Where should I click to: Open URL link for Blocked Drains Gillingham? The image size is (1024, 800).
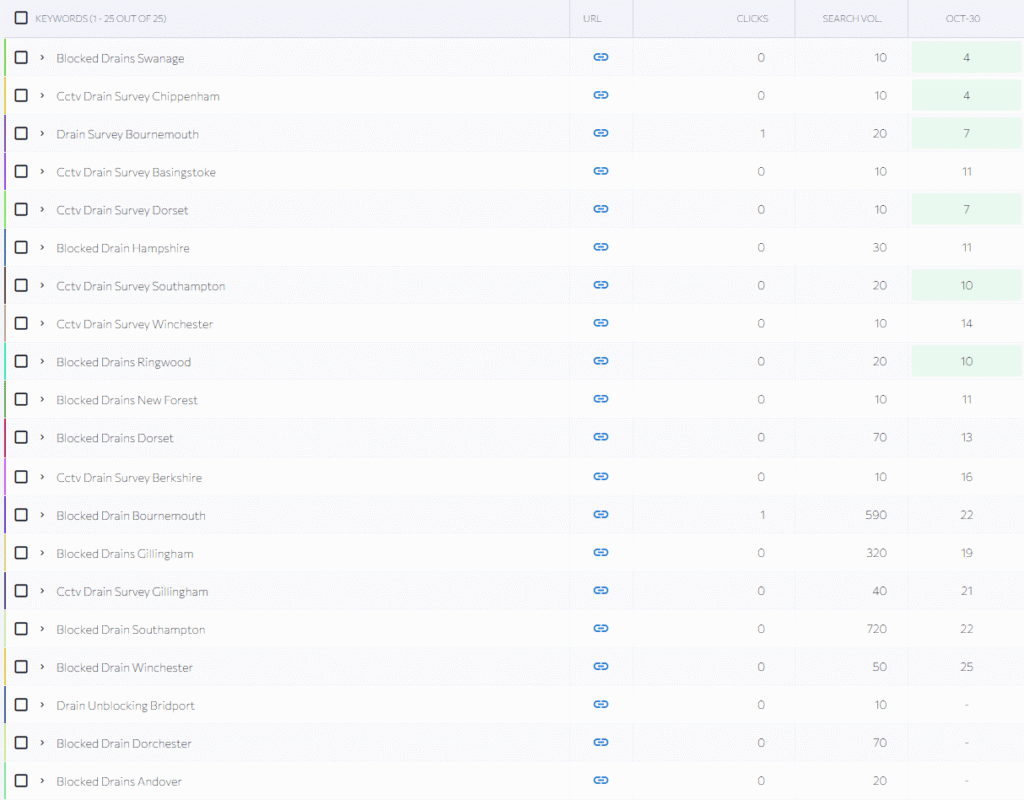pos(601,552)
